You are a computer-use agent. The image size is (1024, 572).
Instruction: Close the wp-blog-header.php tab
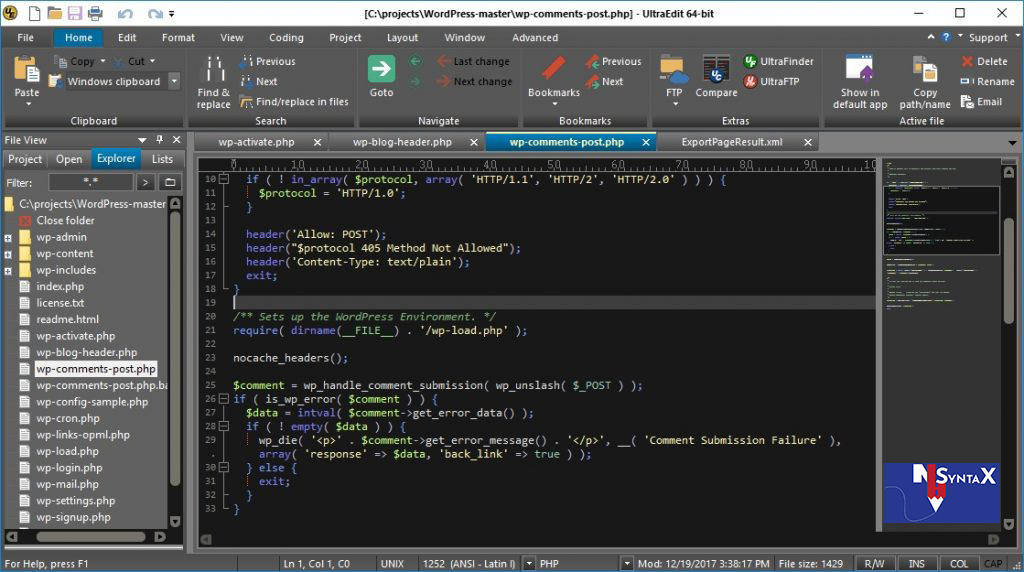pos(473,142)
